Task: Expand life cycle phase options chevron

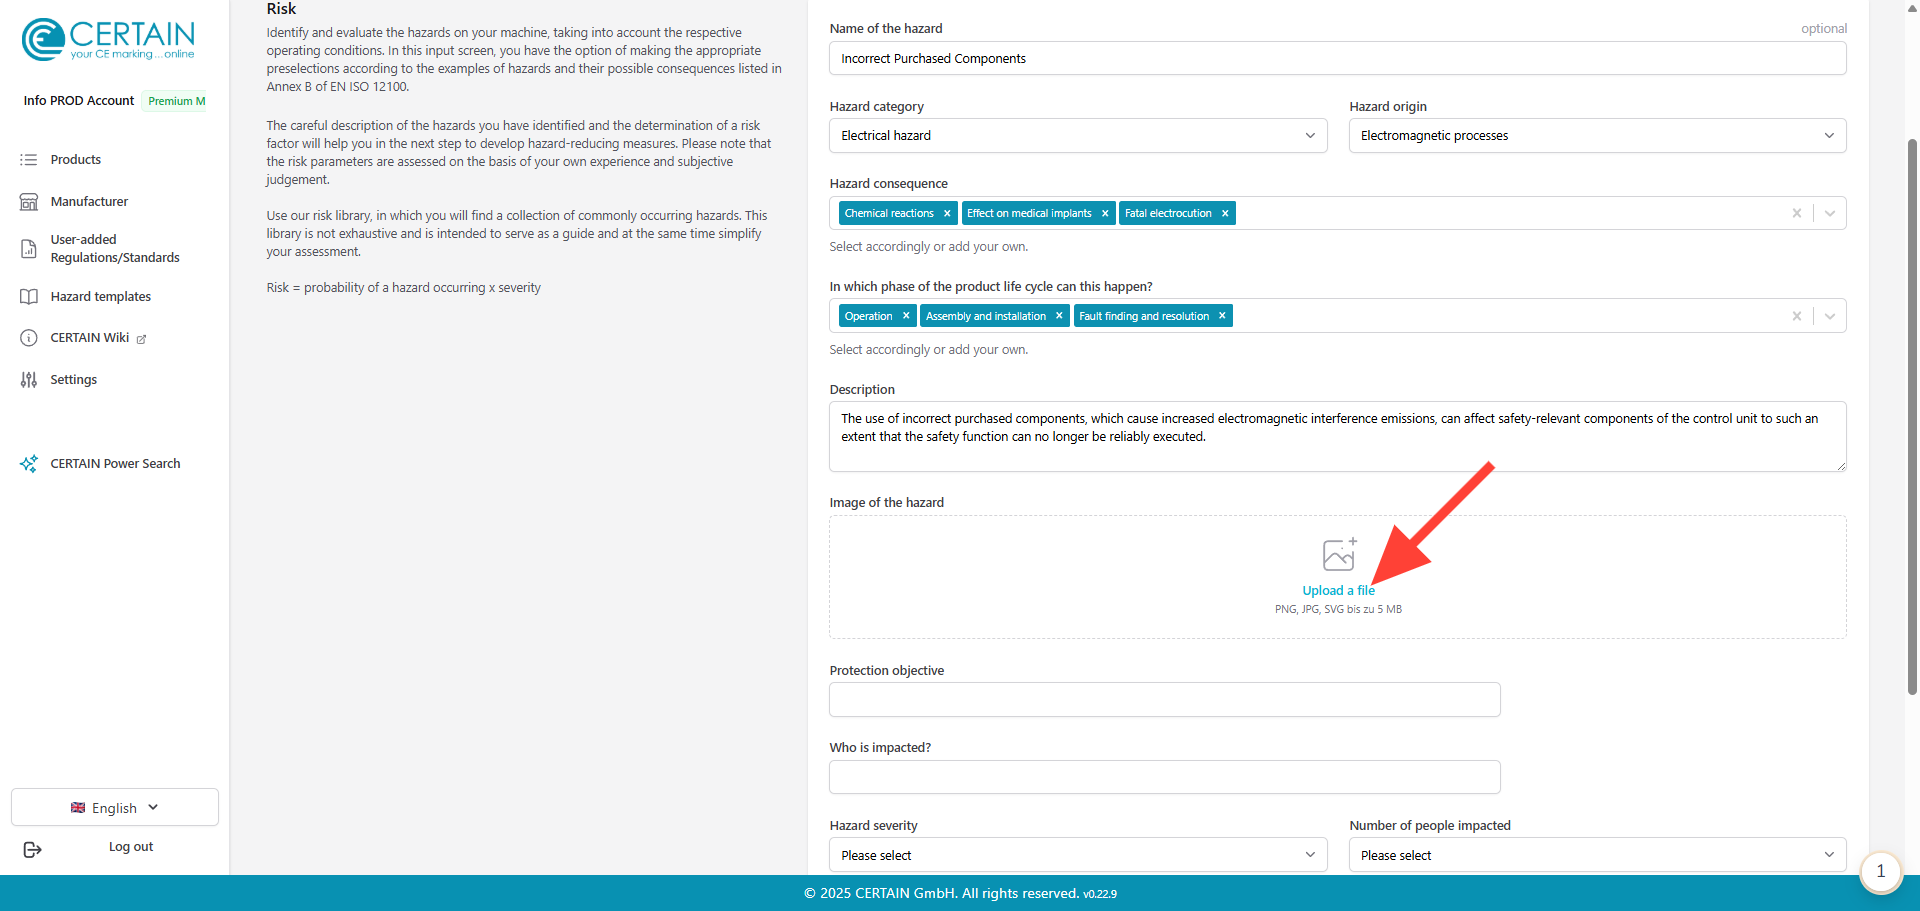Action: [x=1830, y=316]
